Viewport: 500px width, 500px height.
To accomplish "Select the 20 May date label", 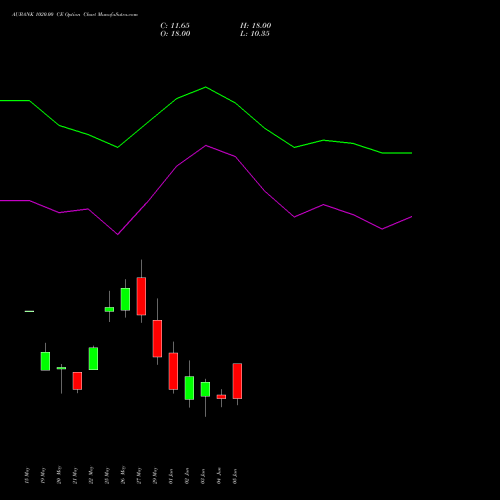I will 59,475.
